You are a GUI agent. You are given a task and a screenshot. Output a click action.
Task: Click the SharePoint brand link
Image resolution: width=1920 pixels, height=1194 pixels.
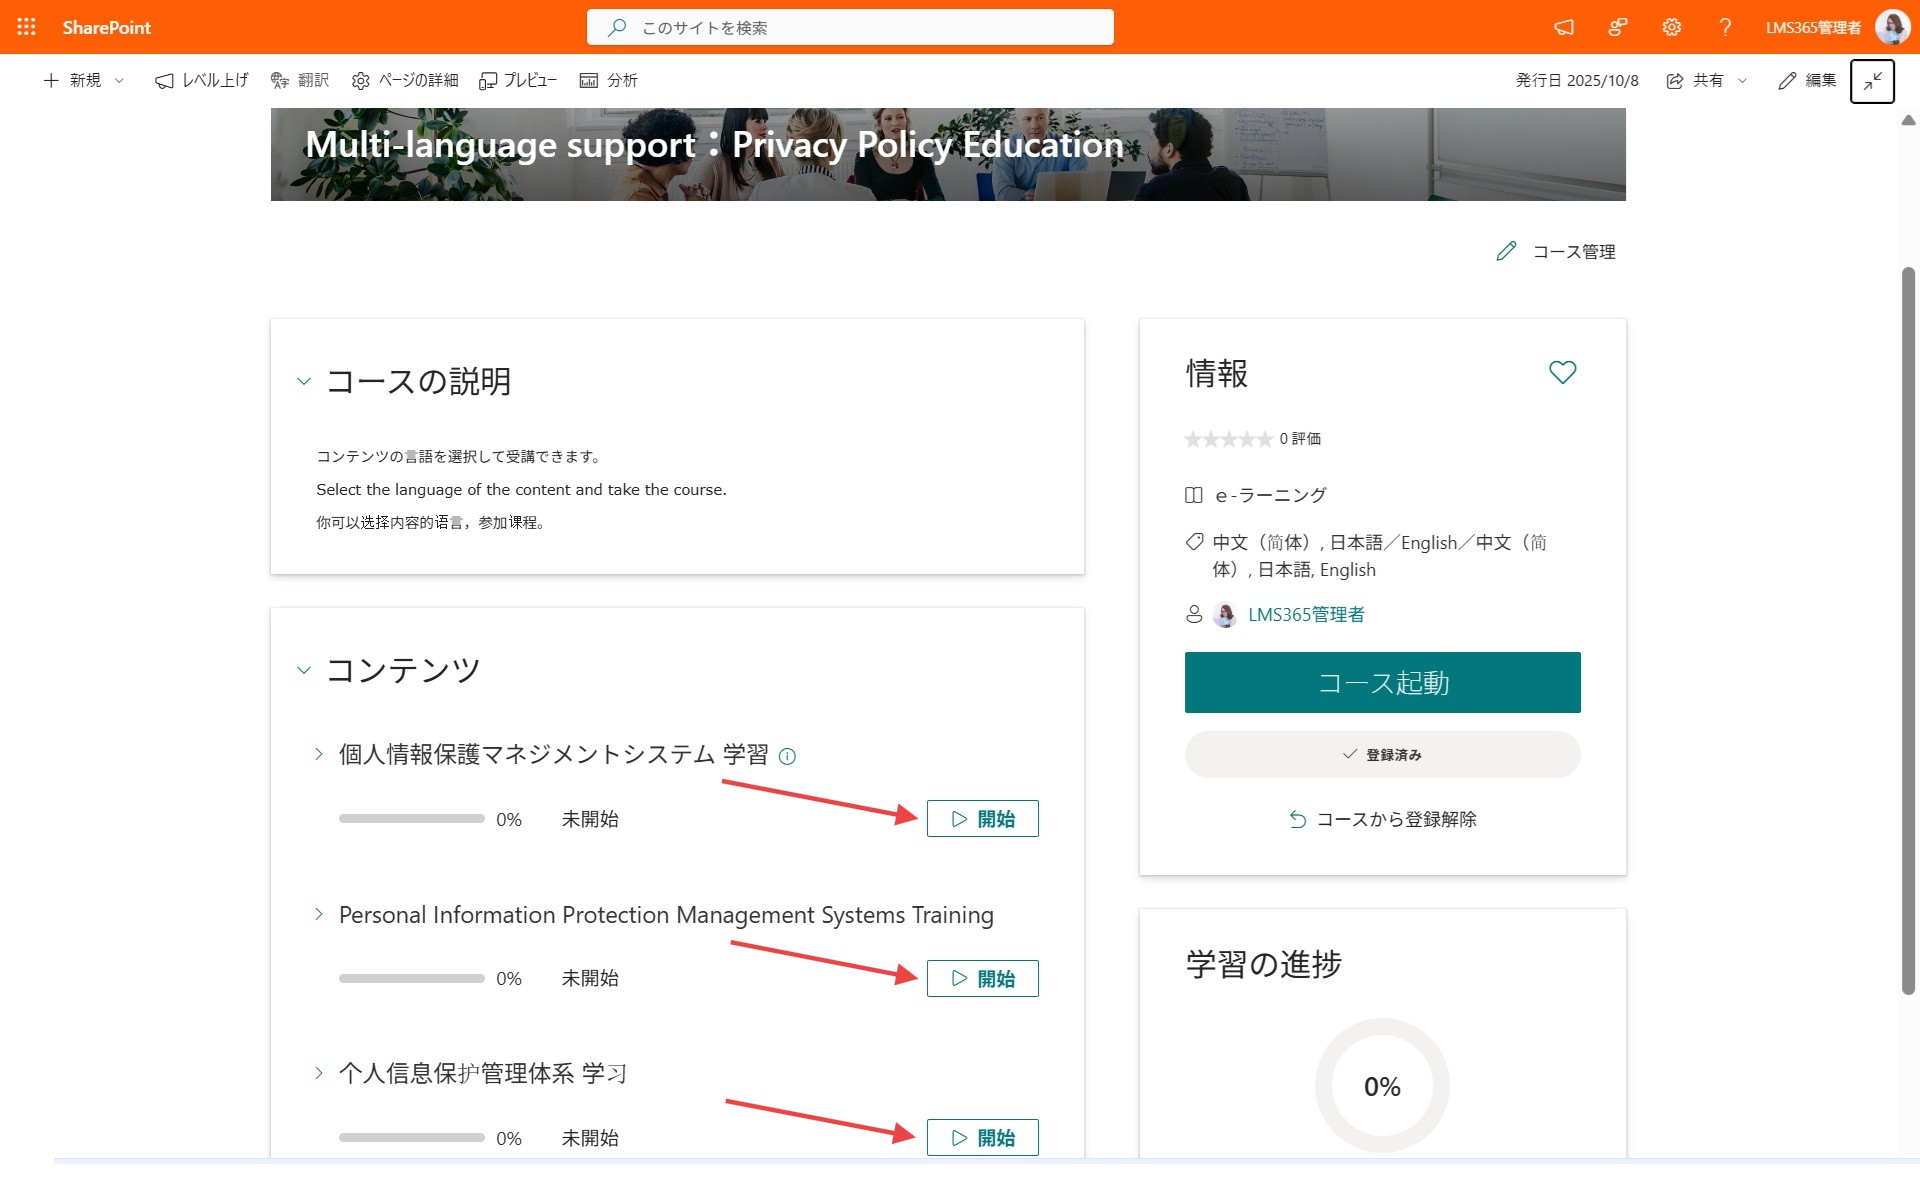click(106, 27)
